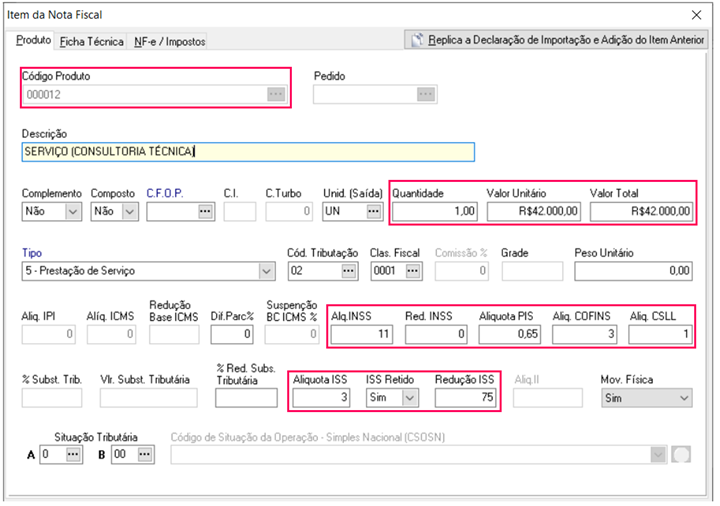The image size is (720, 506).
Task: Open the Mov. Física dropdown
Action: click(683, 398)
